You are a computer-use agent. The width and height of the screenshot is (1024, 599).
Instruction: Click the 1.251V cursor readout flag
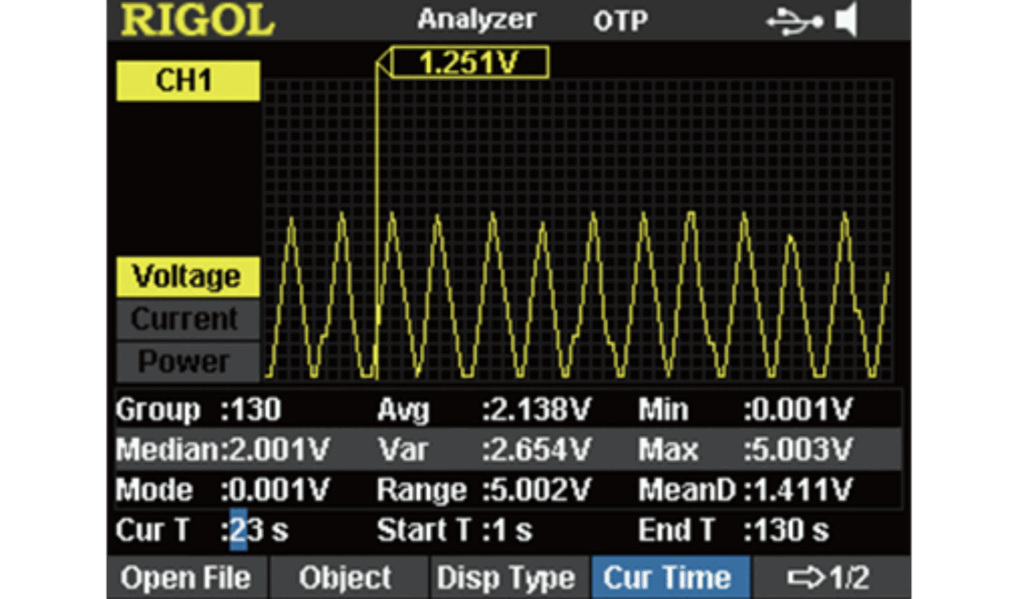point(468,65)
